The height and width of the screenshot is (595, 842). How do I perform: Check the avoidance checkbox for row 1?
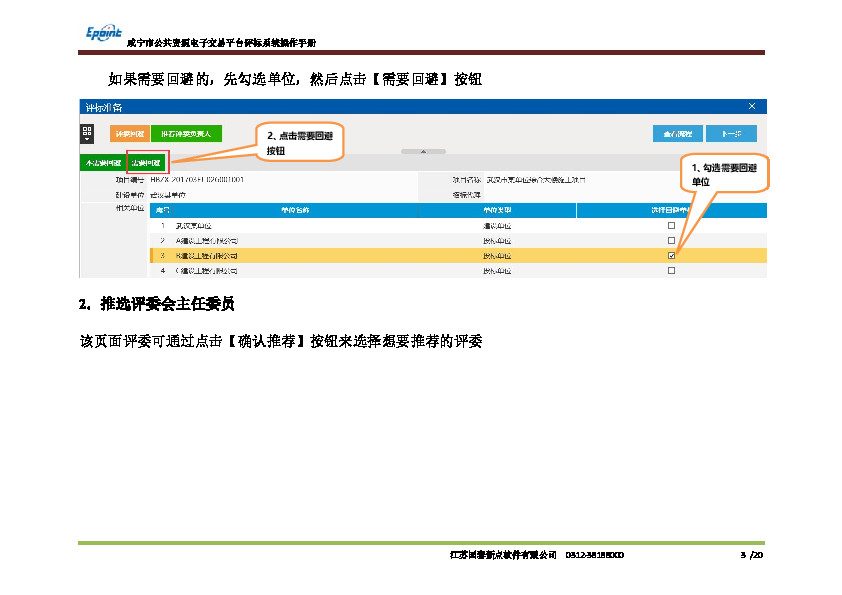pyautogui.click(x=671, y=227)
